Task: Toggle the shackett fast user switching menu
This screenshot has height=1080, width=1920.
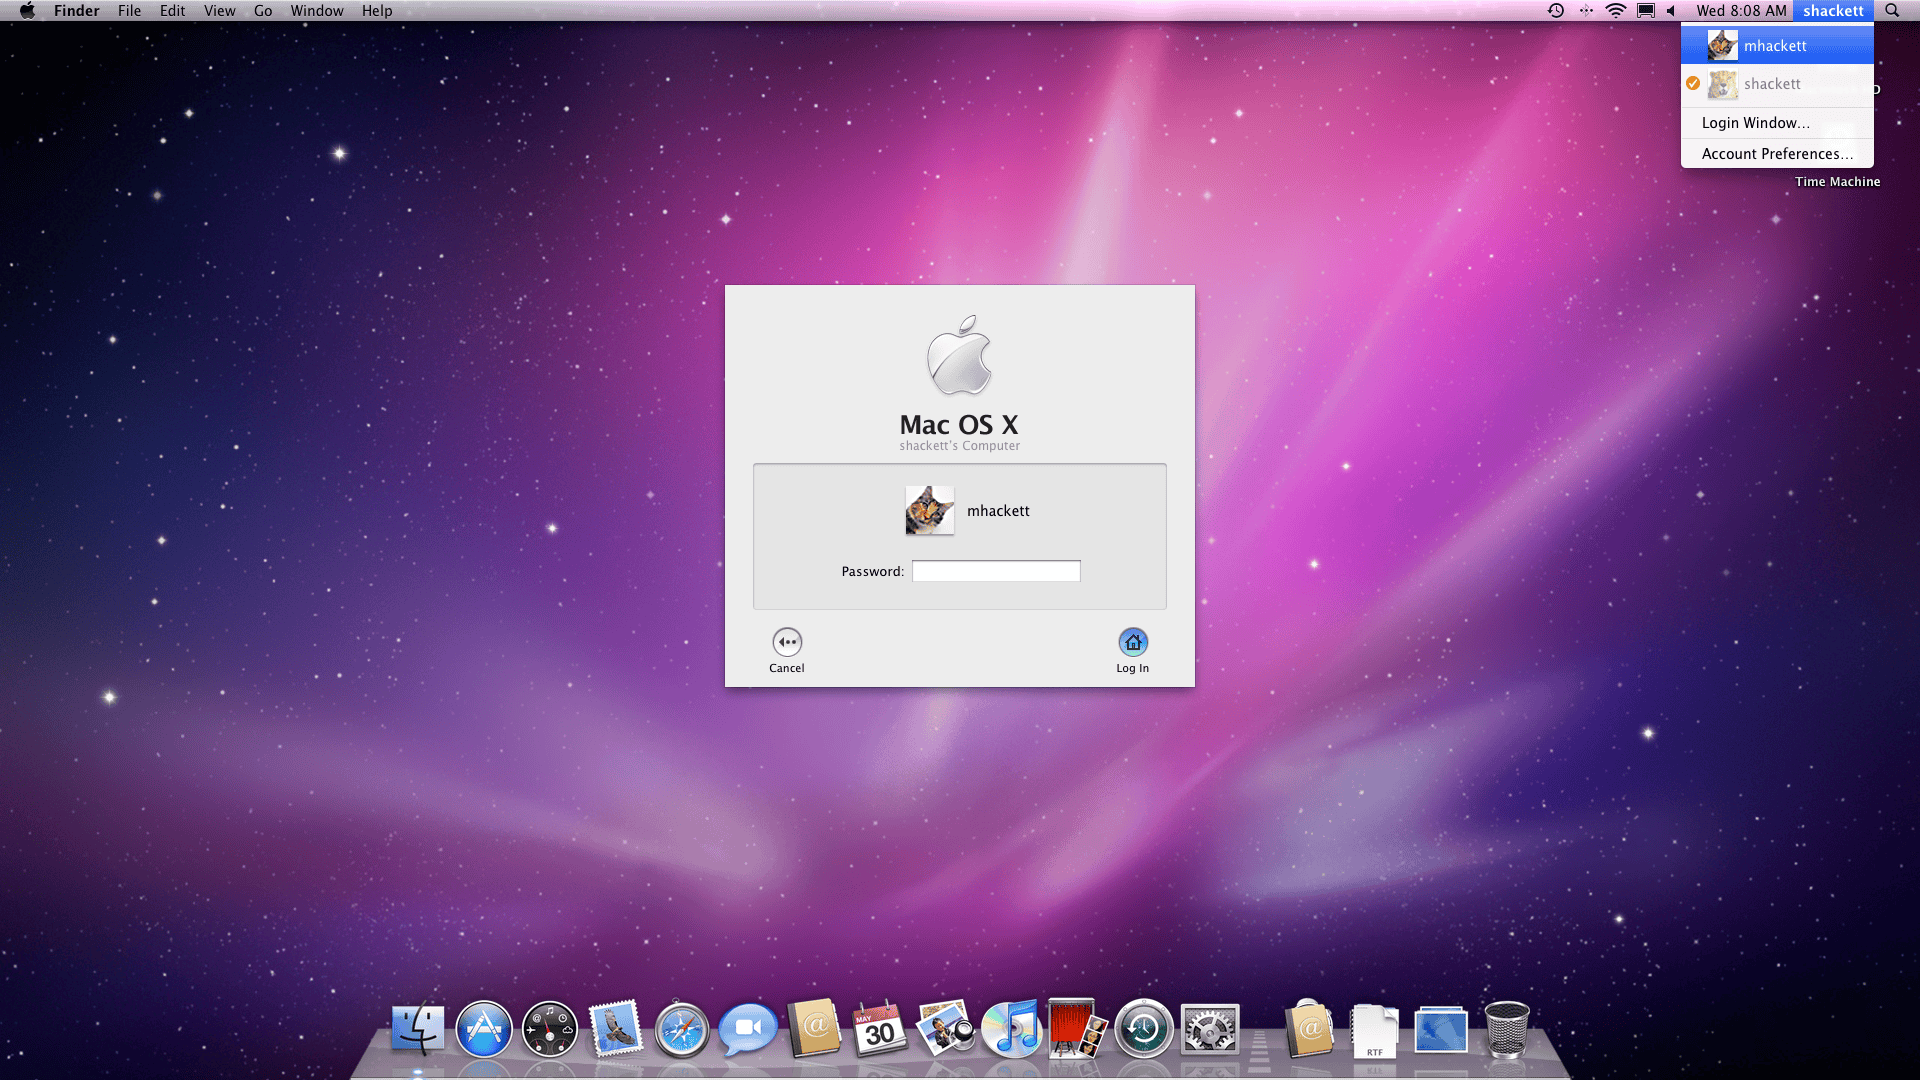Action: 1833,11
